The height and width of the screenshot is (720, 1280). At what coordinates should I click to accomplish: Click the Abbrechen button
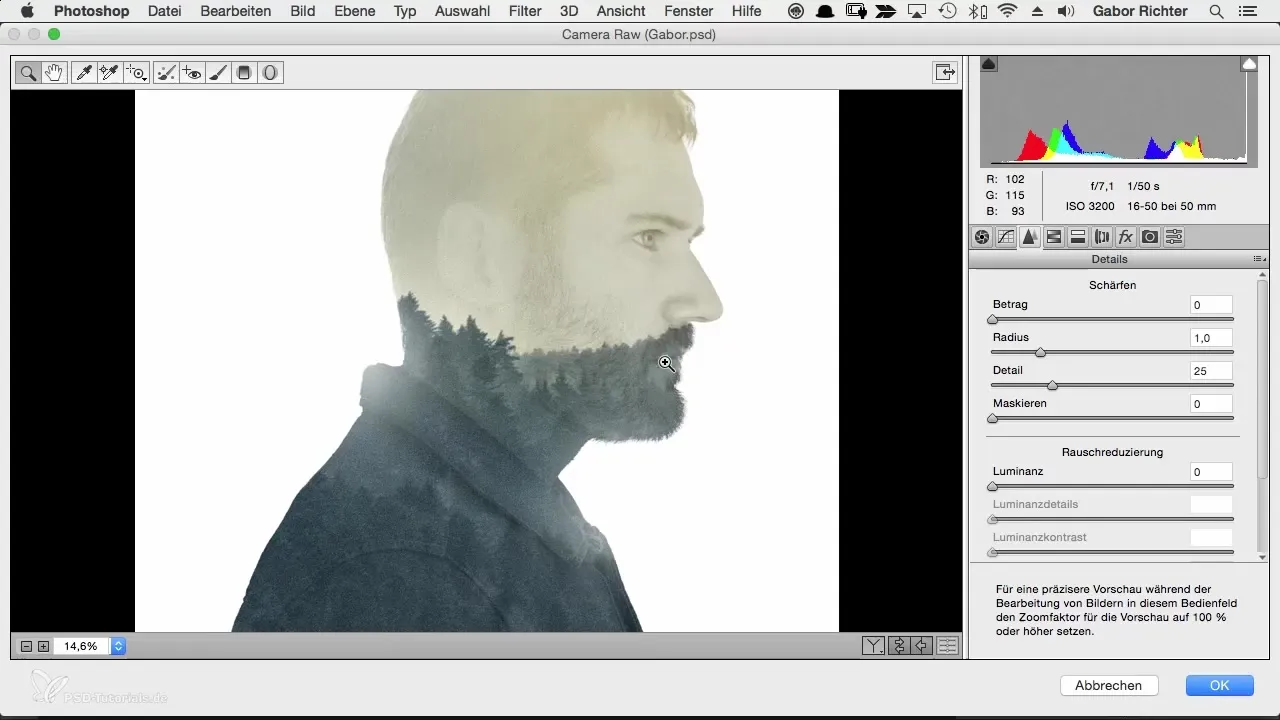coord(1108,685)
